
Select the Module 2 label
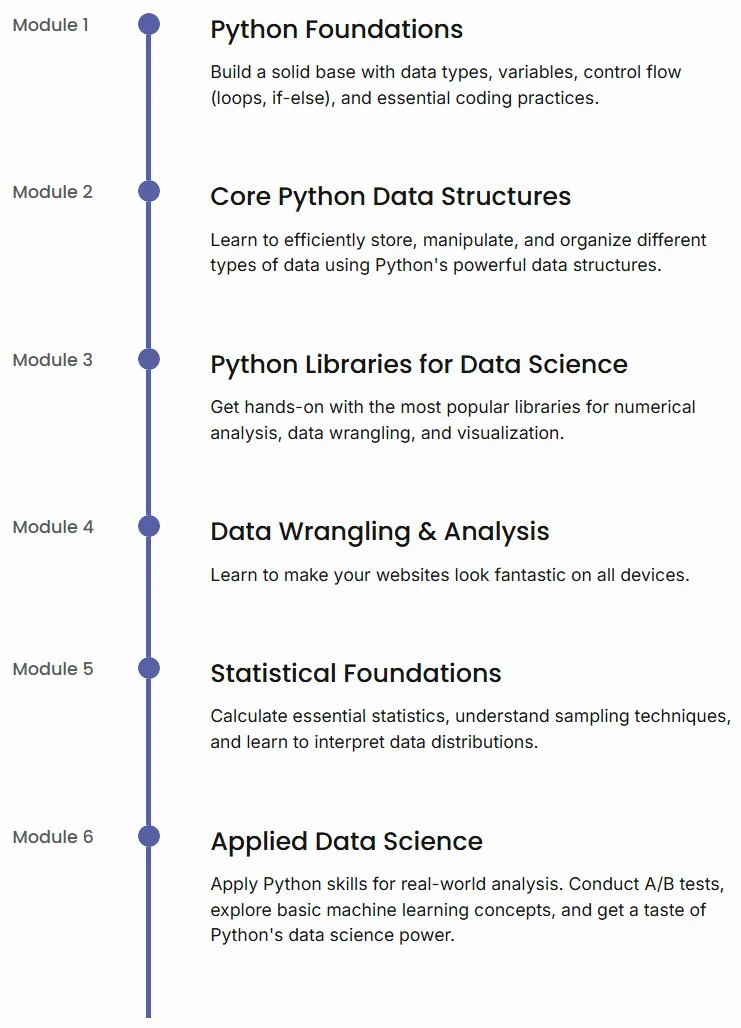52,192
